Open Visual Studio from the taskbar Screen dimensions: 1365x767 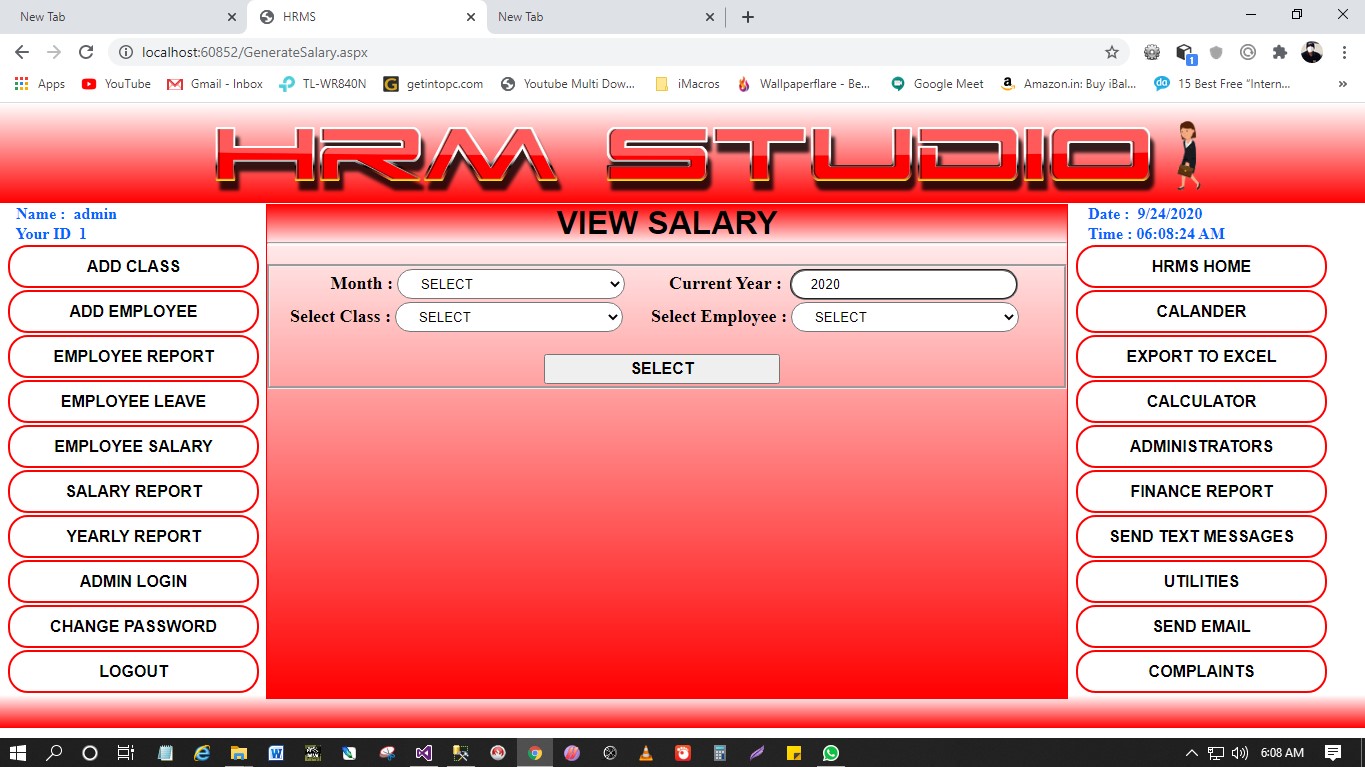pos(424,753)
